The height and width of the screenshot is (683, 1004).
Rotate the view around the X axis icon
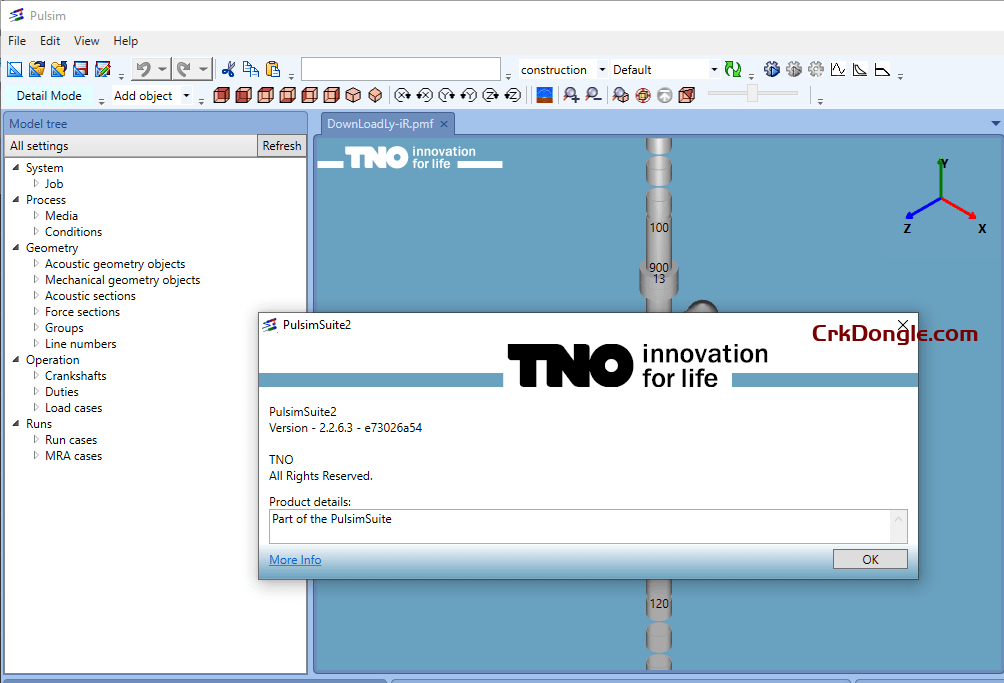tap(402, 94)
